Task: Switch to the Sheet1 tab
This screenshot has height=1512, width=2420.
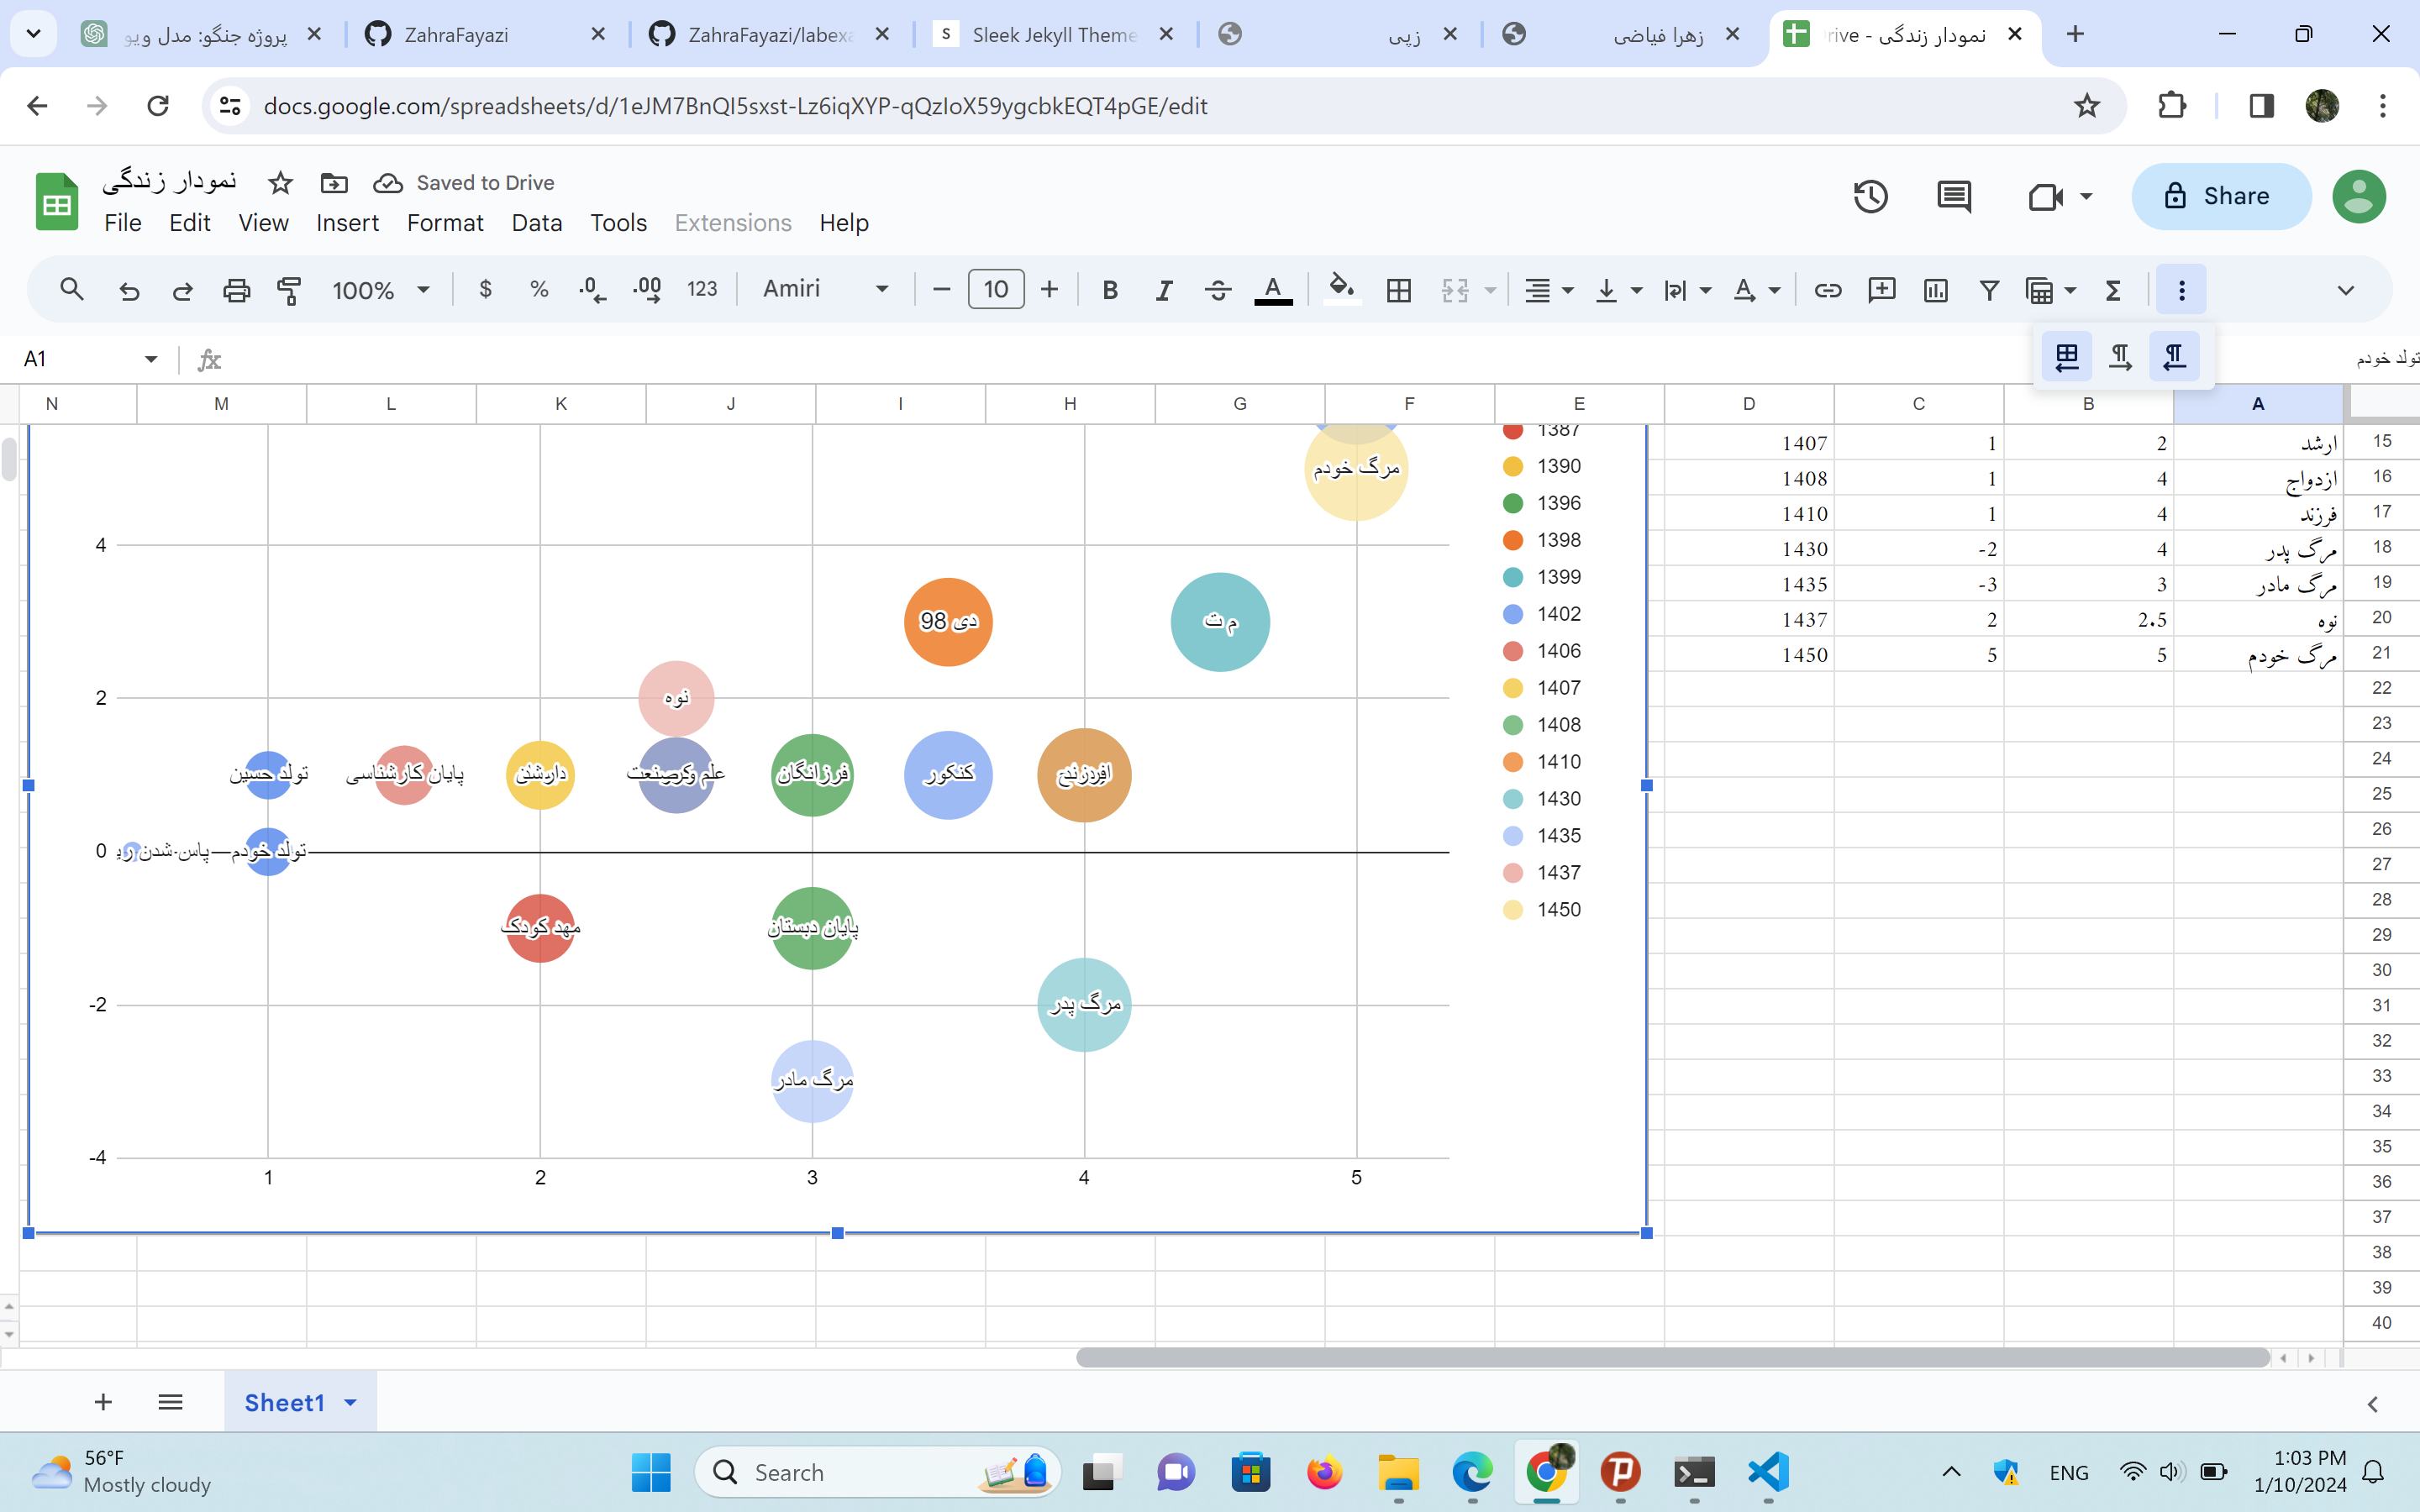Action: click(285, 1402)
